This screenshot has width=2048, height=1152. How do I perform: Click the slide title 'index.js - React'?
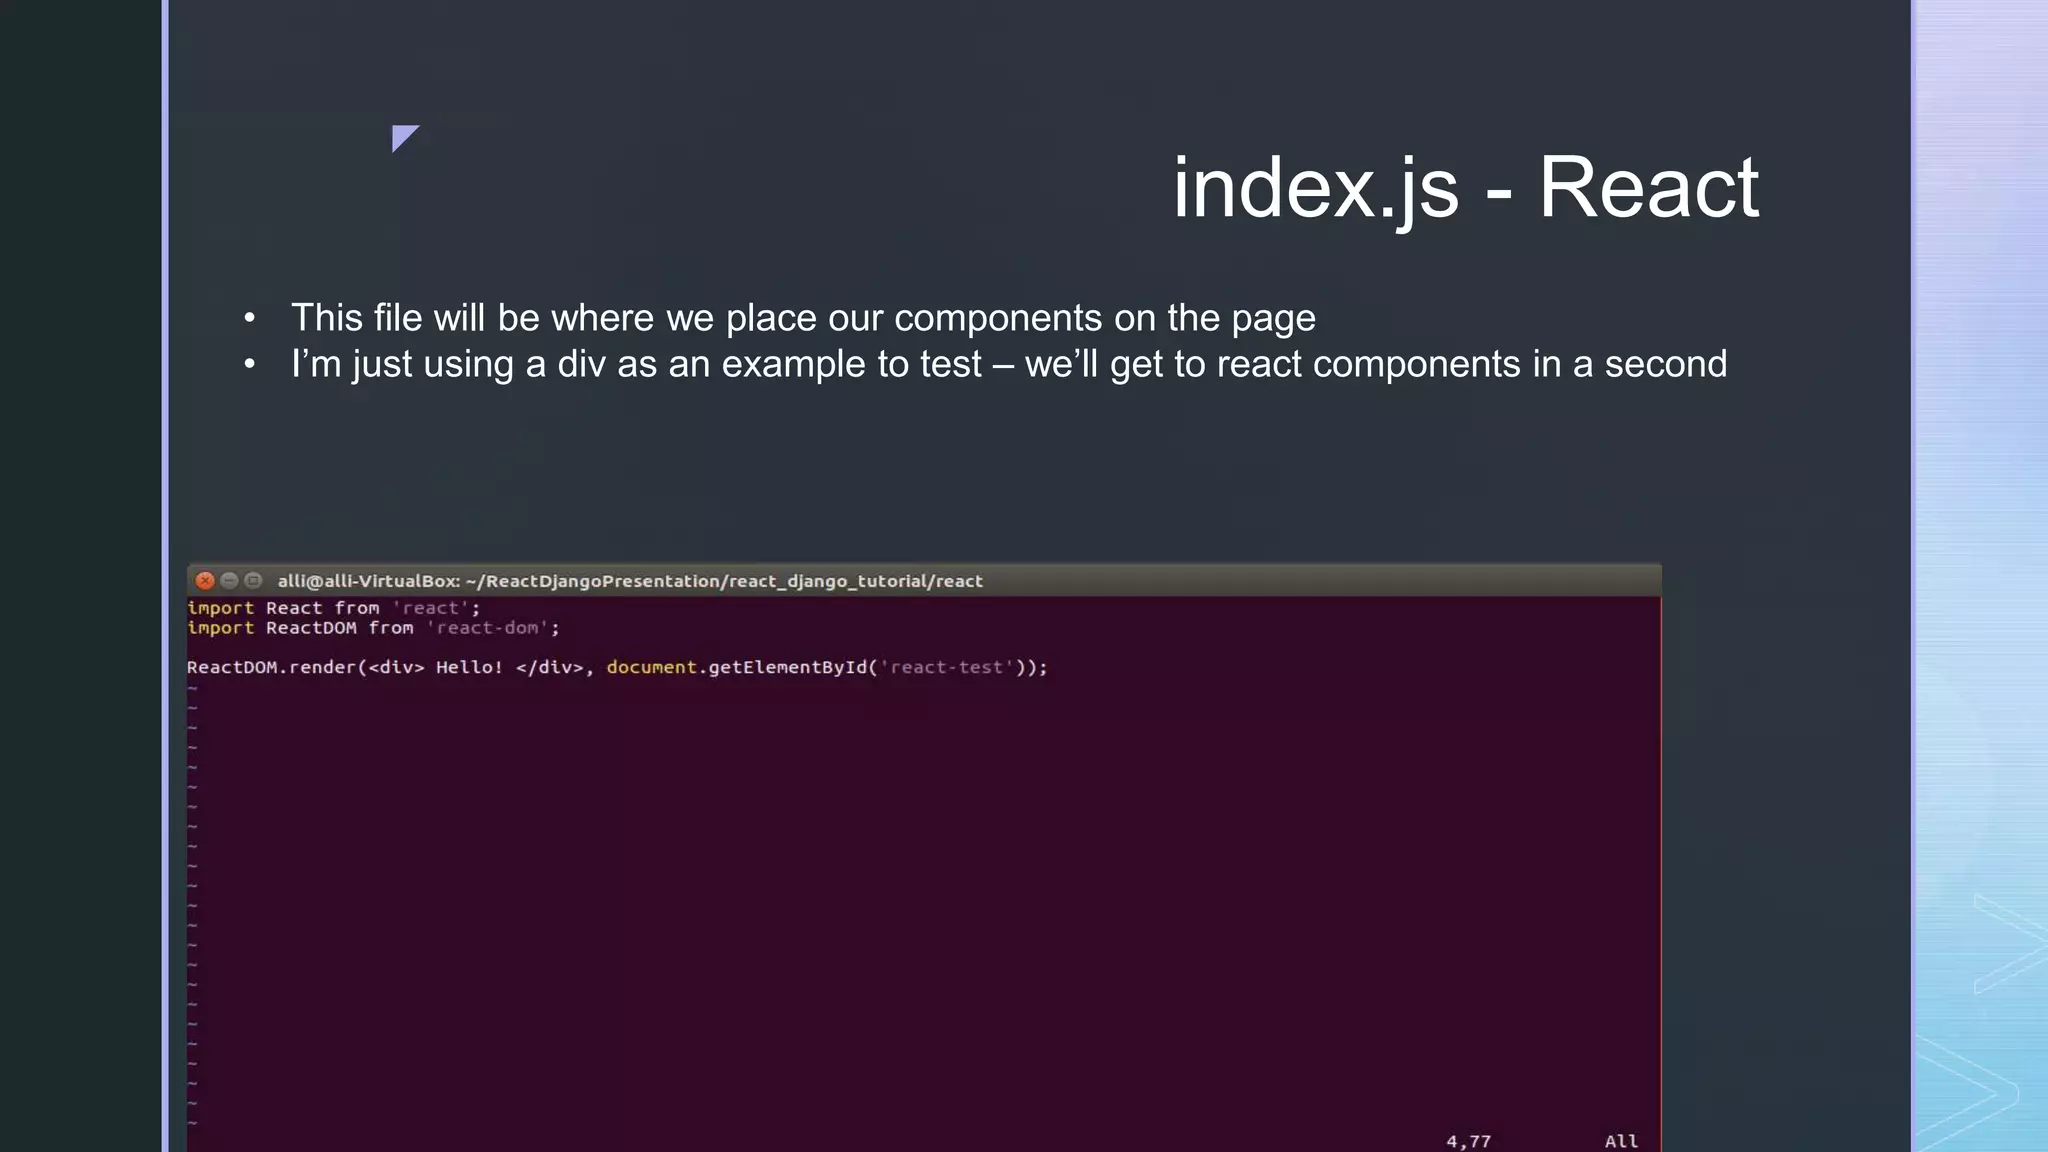point(1464,188)
